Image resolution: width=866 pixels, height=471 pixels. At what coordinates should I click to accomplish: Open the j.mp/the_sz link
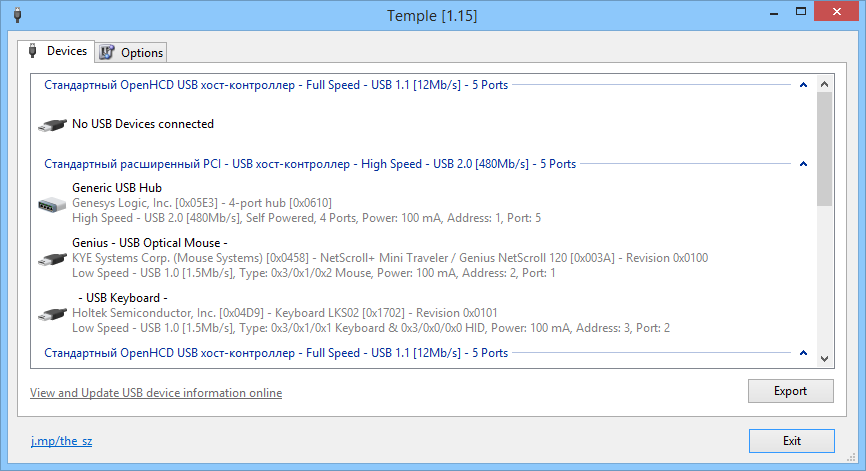61,441
